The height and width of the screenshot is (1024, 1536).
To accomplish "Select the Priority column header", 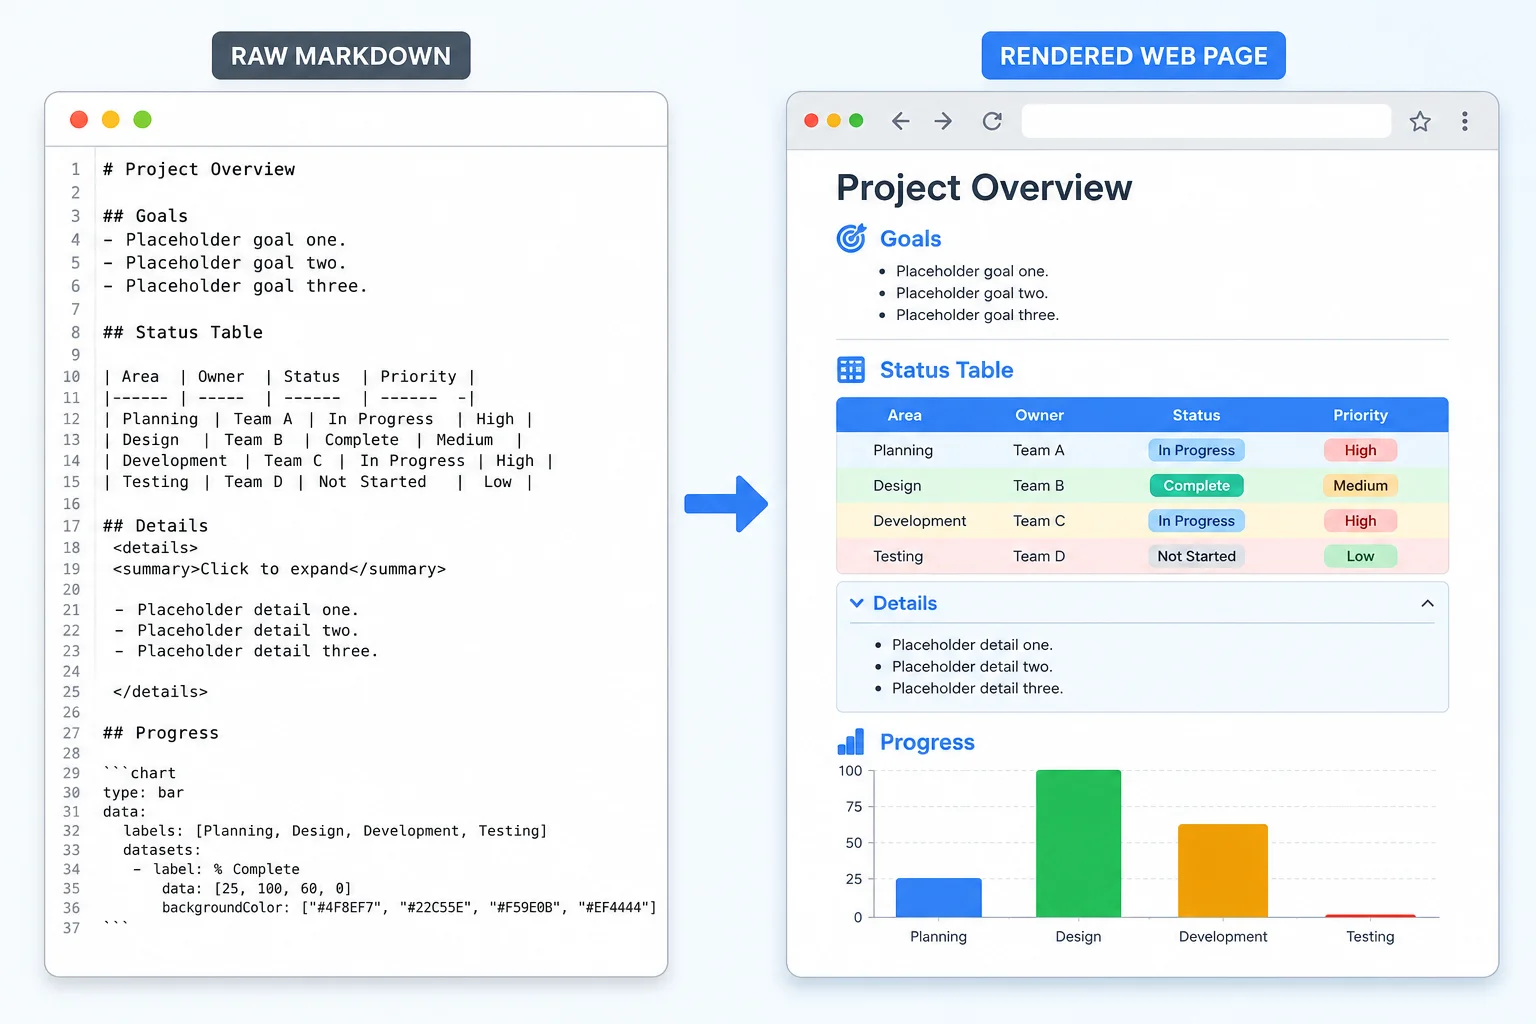I will [1360, 415].
